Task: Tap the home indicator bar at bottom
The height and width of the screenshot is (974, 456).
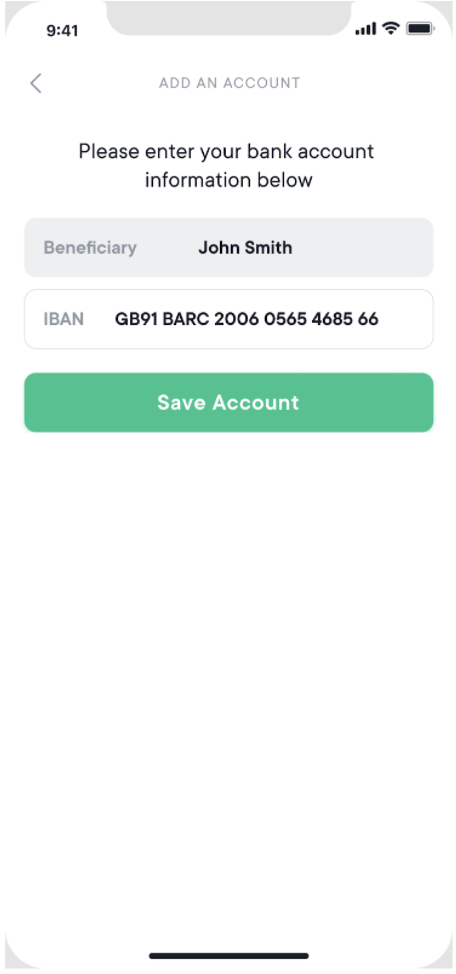Action: click(229, 956)
